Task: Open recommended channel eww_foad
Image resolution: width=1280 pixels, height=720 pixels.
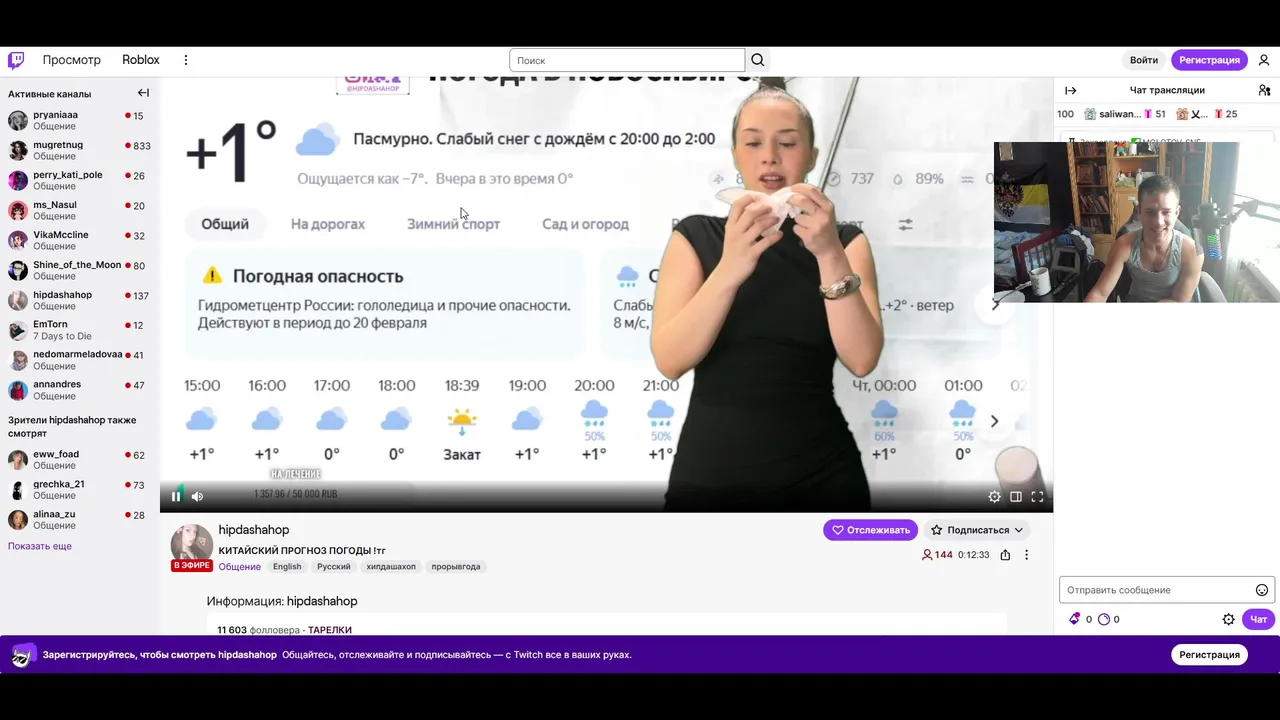Action: [x=80, y=459]
